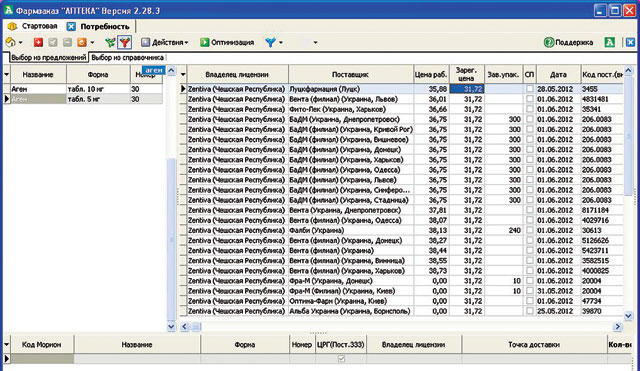Open the unlabeled dropdown arrow right of blue funnel
This screenshot has height=371, width=640.
click(x=315, y=42)
